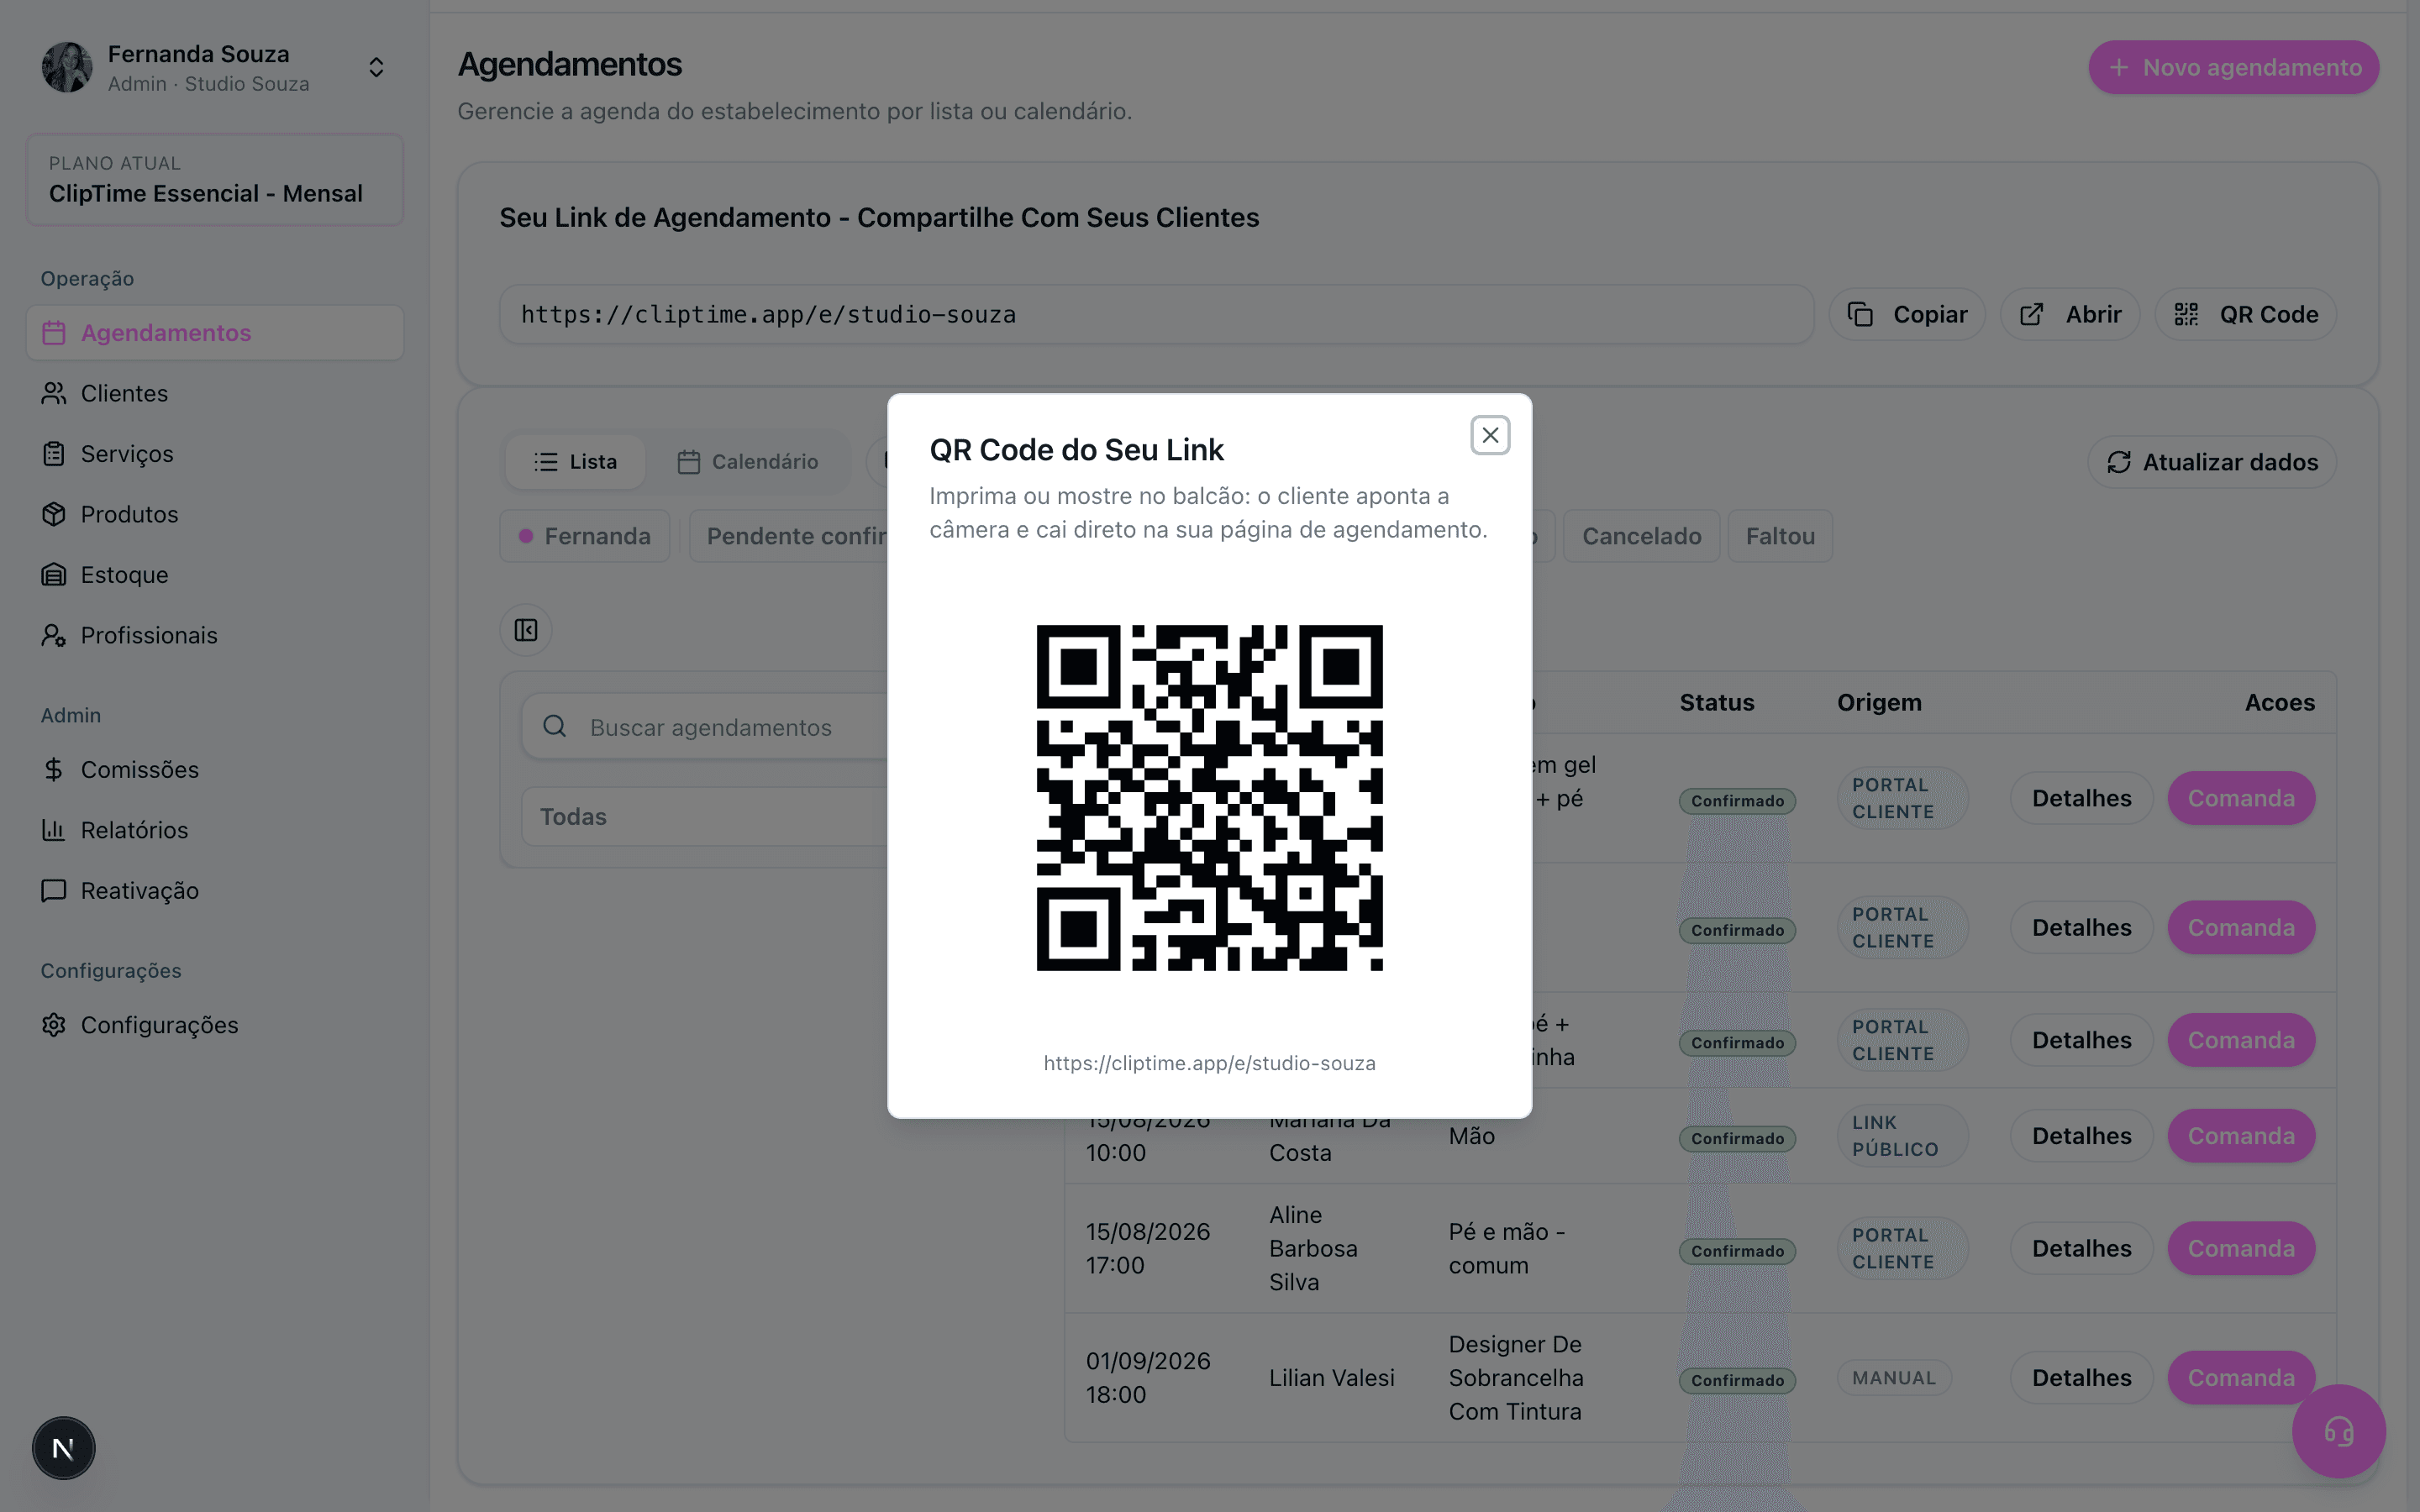Switch to the Calendário view tab
This screenshot has height=1512, width=2420.
click(748, 462)
